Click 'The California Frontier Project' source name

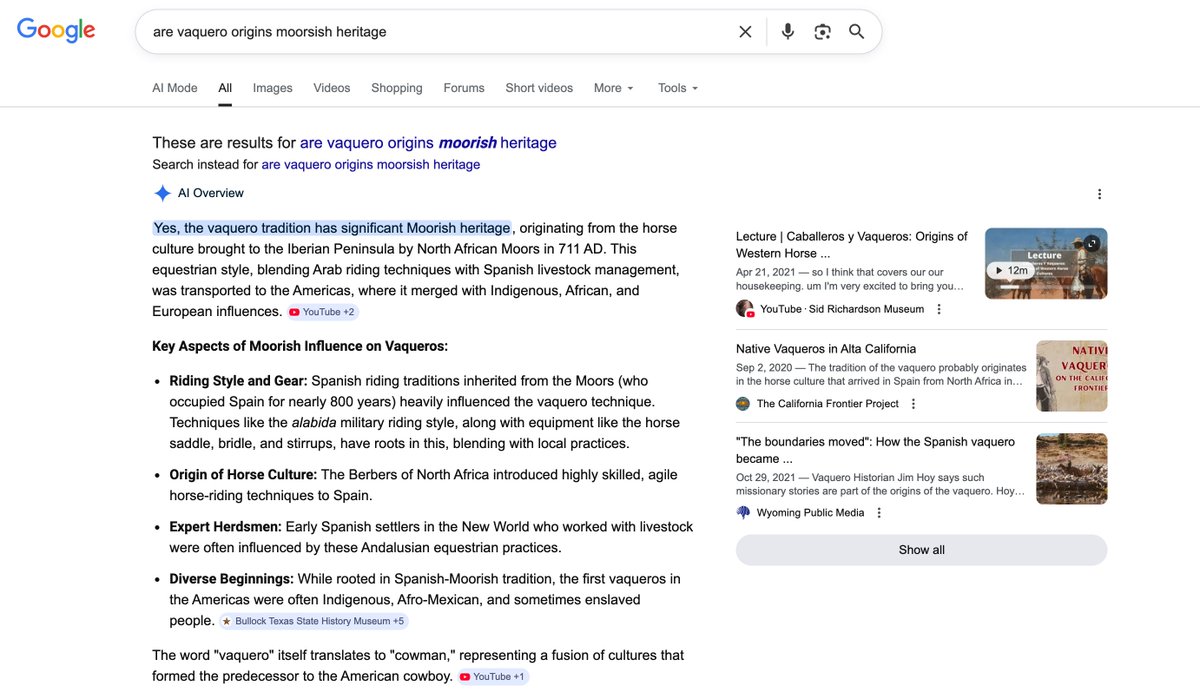[828, 404]
